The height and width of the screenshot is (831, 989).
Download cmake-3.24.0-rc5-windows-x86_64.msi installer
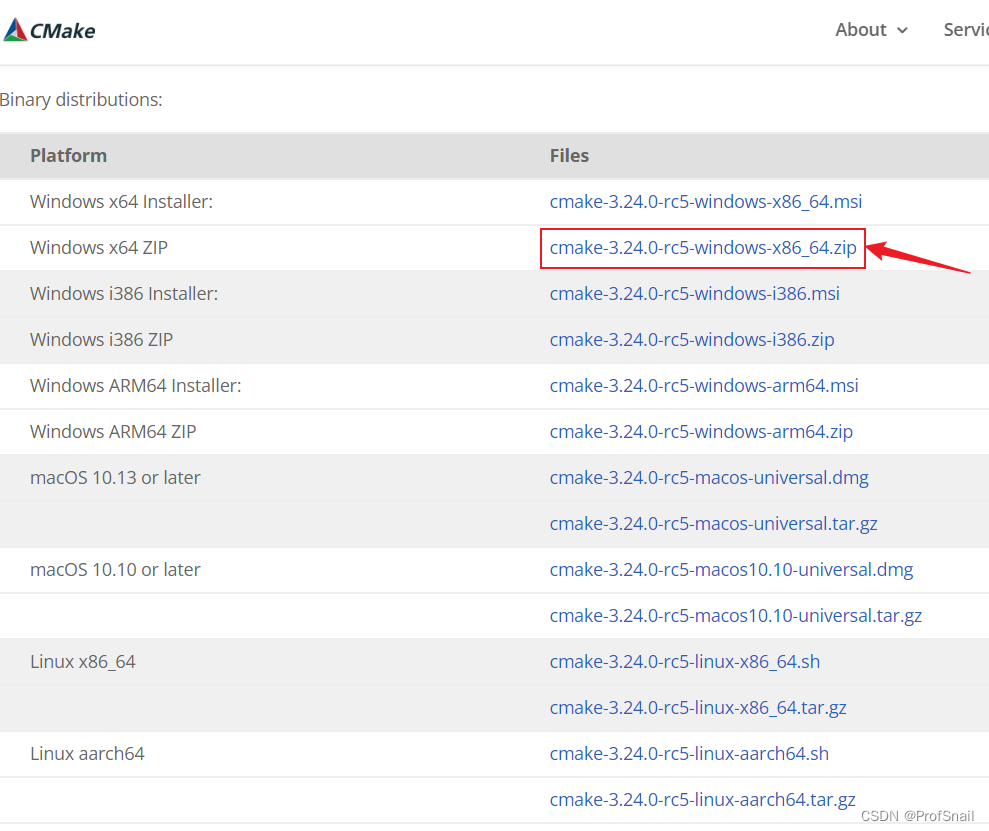click(x=705, y=201)
